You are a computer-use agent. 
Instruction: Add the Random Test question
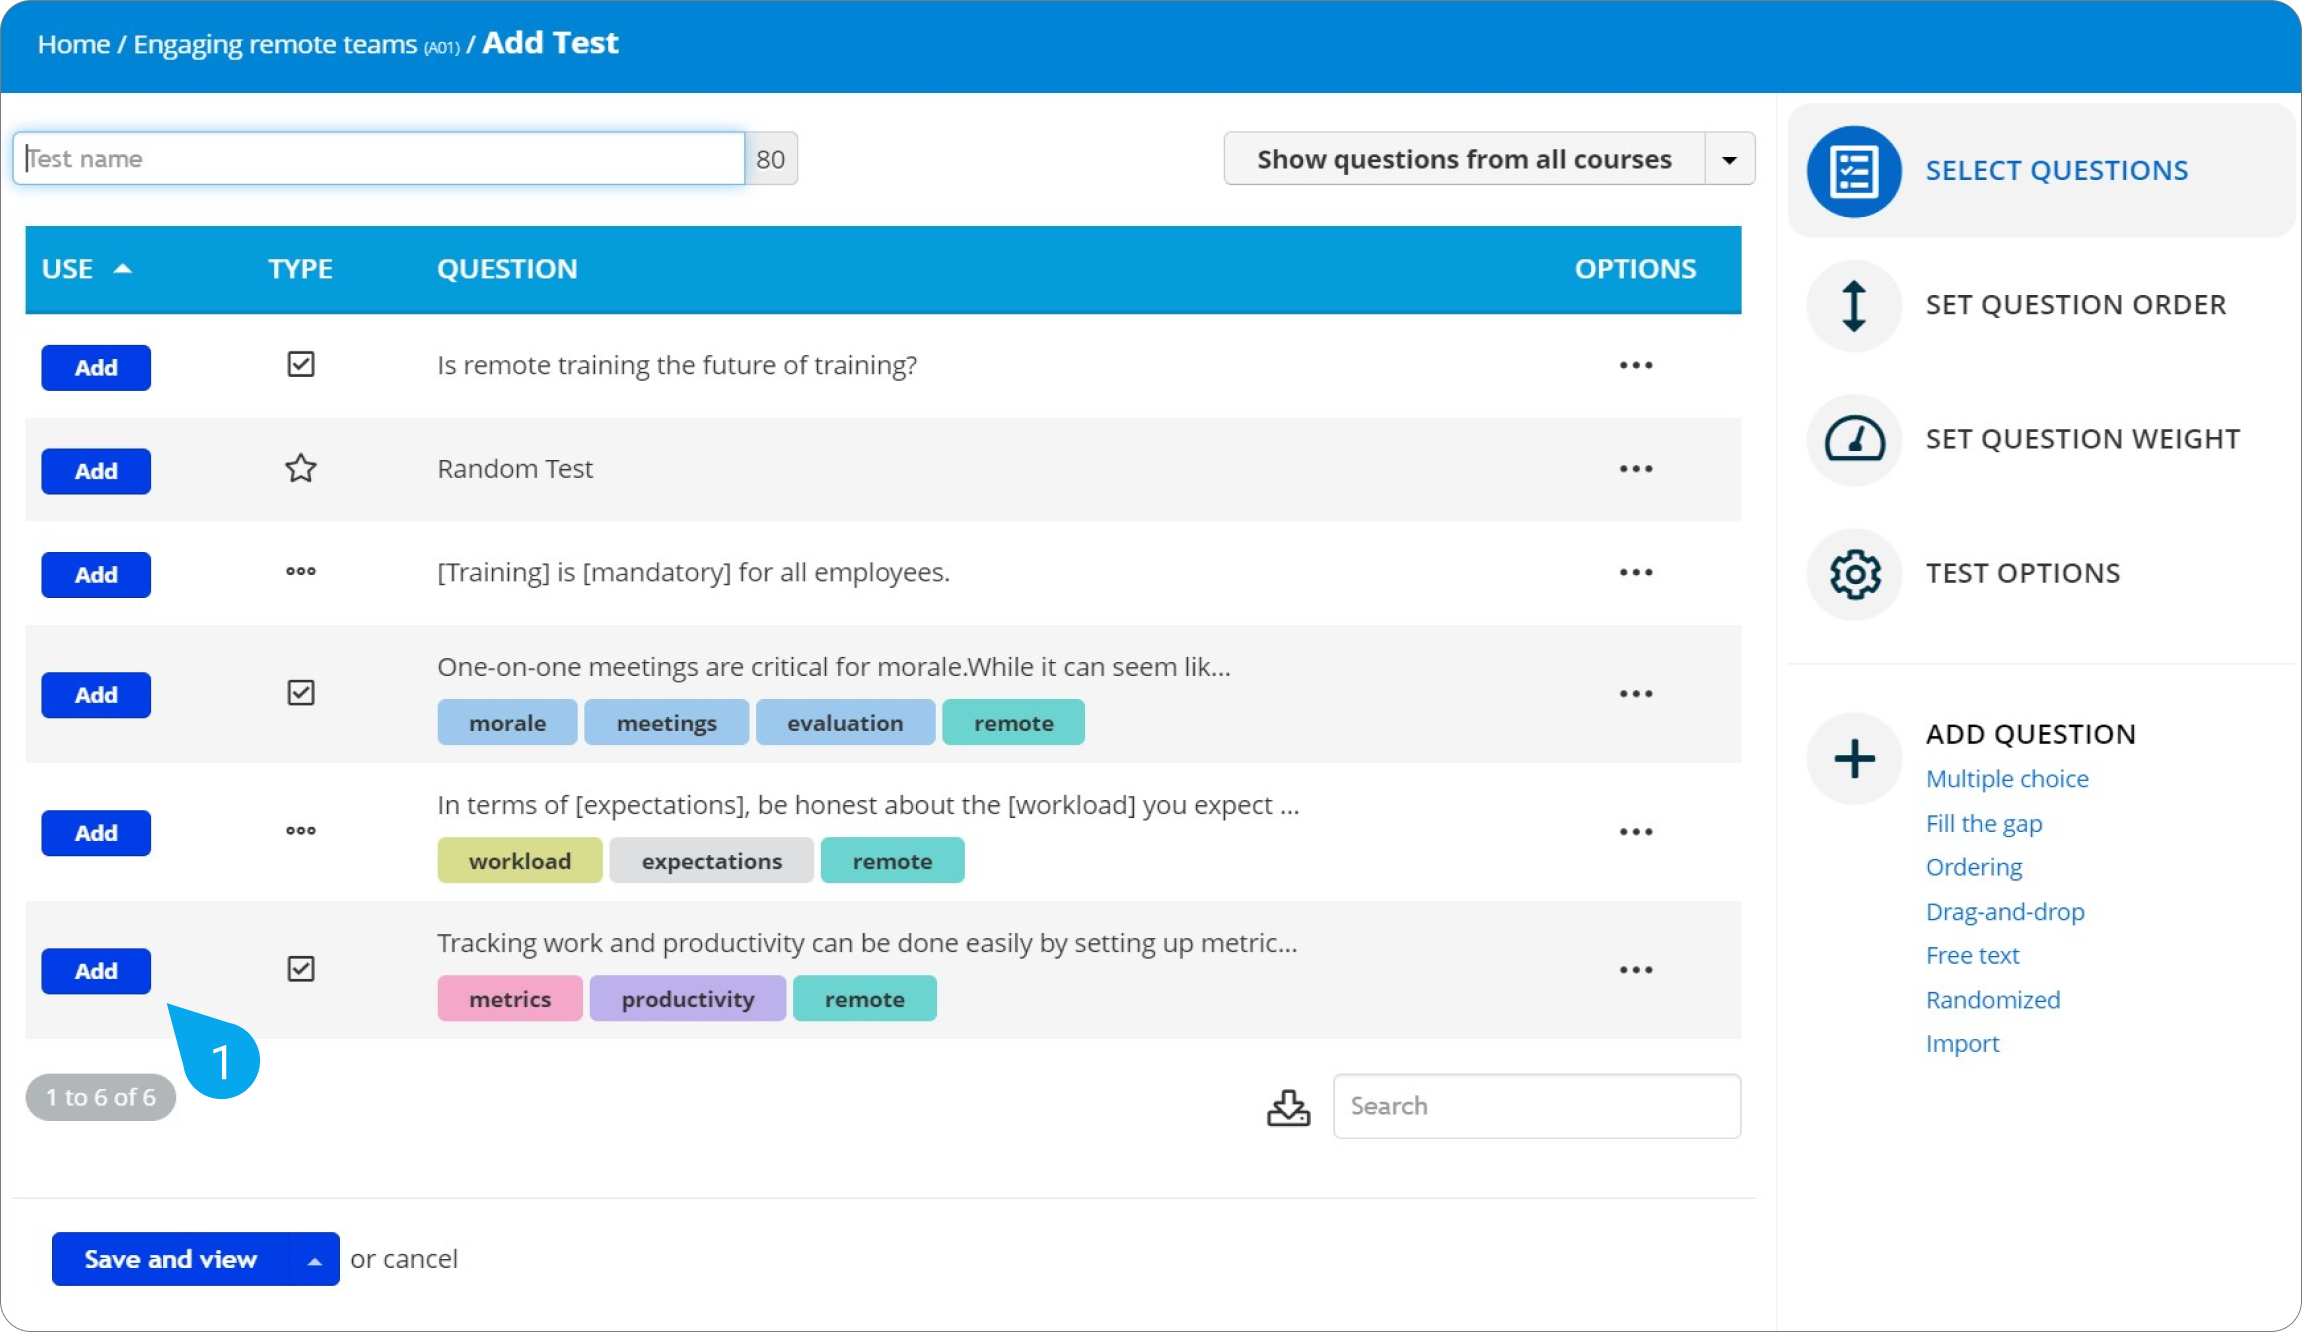[96, 471]
